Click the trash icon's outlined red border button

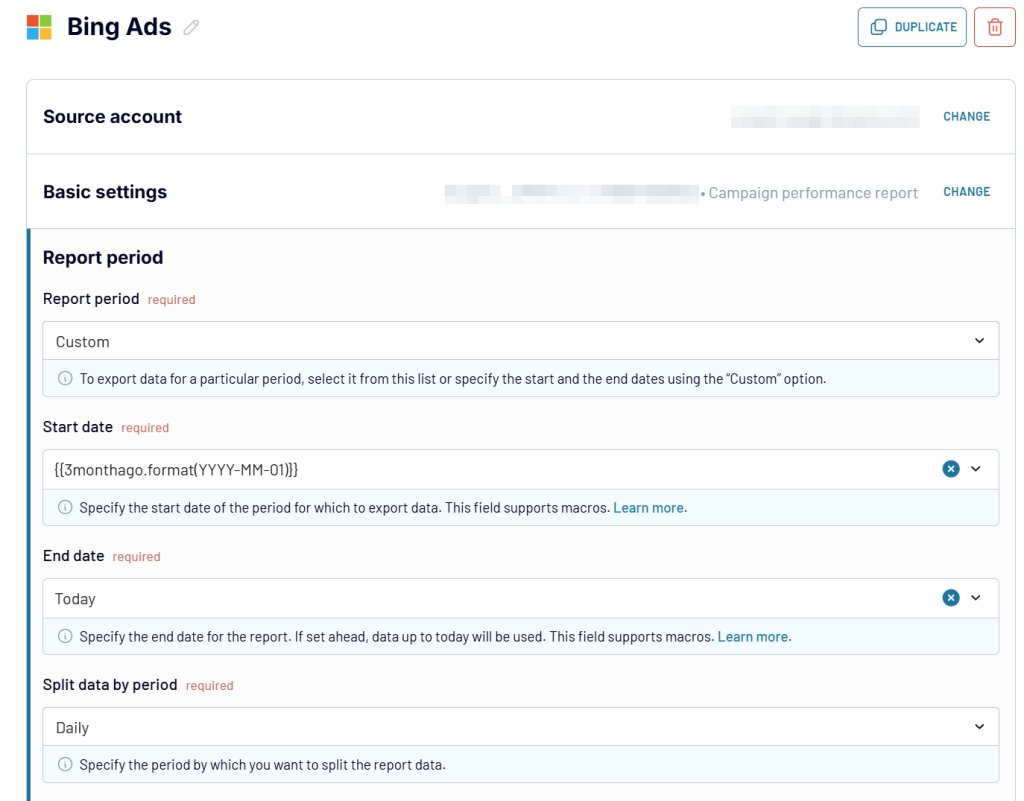click(x=994, y=27)
